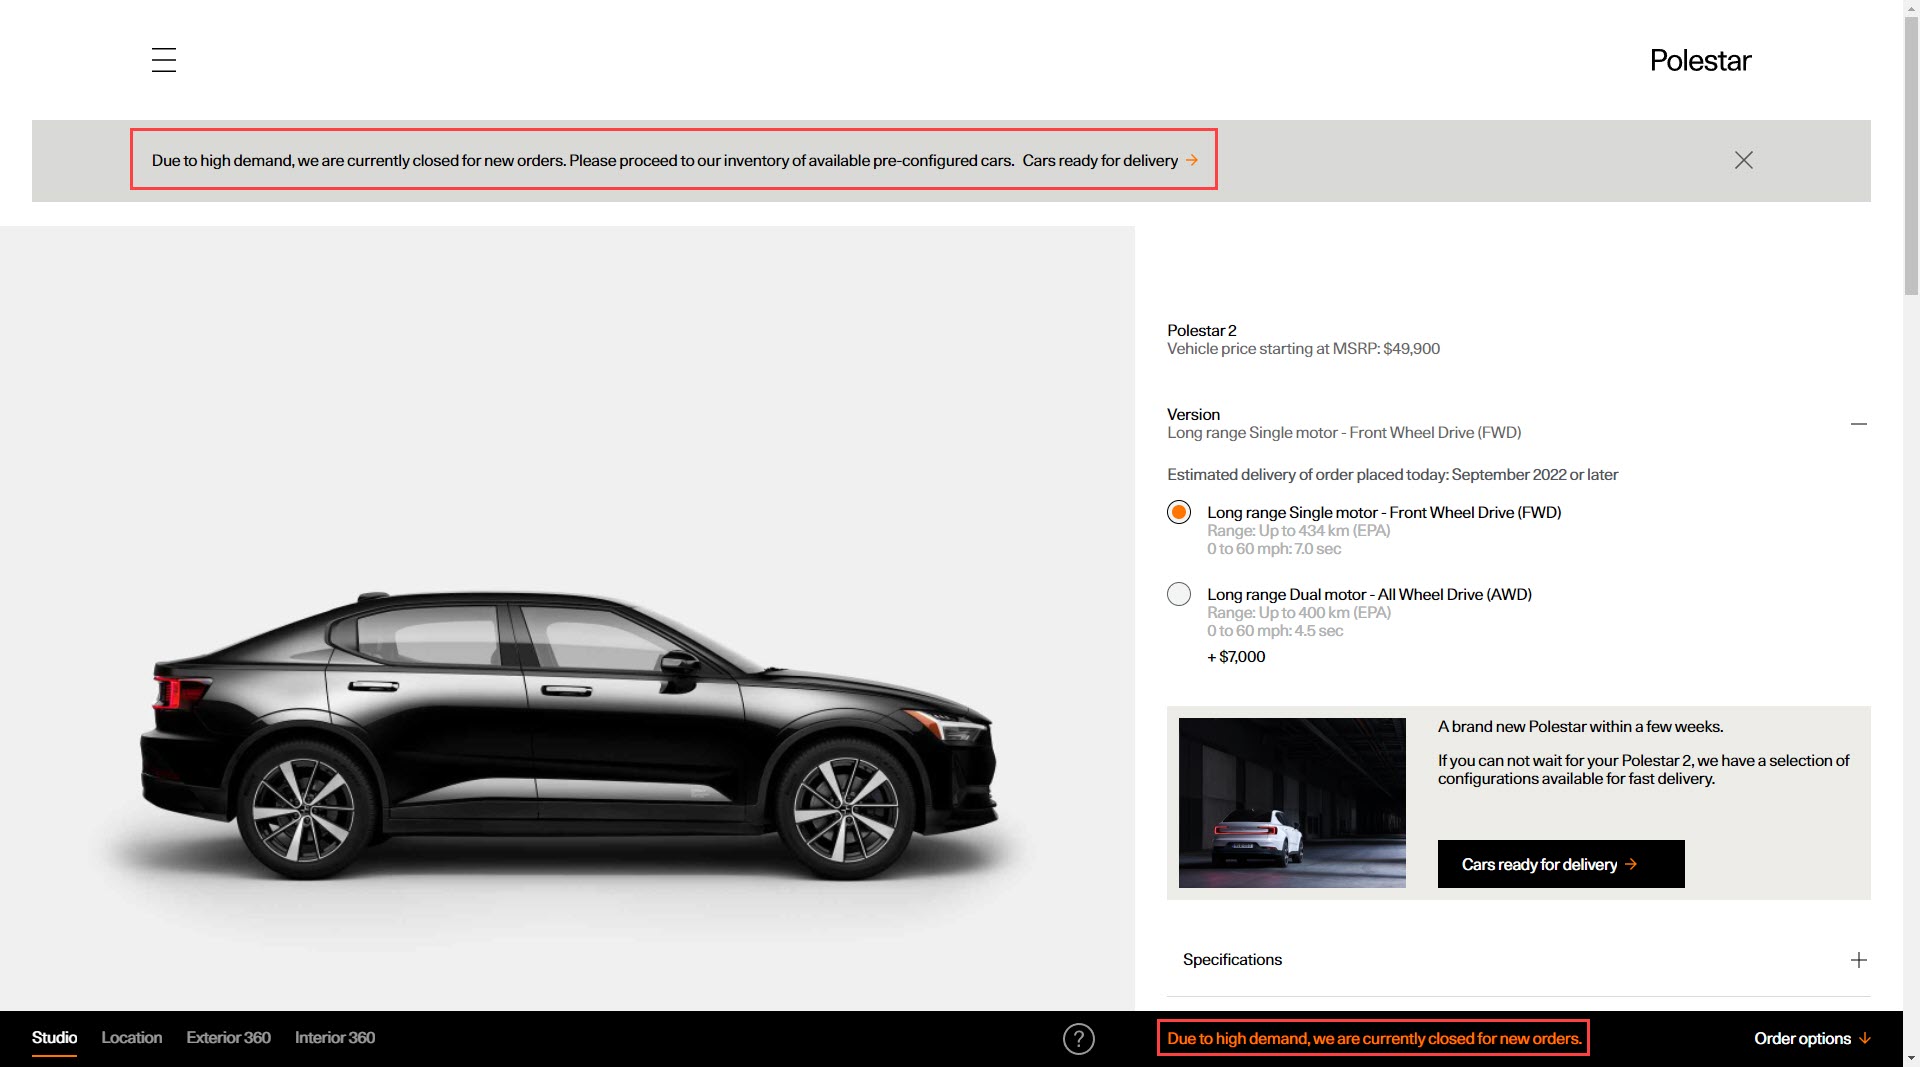This screenshot has height=1067, width=1920.
Task: Dismiss the high demand notification banner
Action: pos(1743,160)
